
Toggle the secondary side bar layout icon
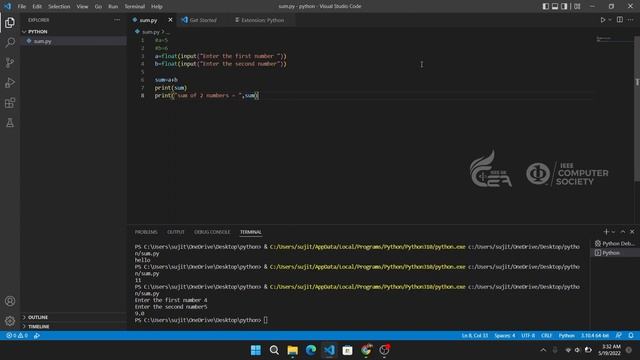click(564, 6)
